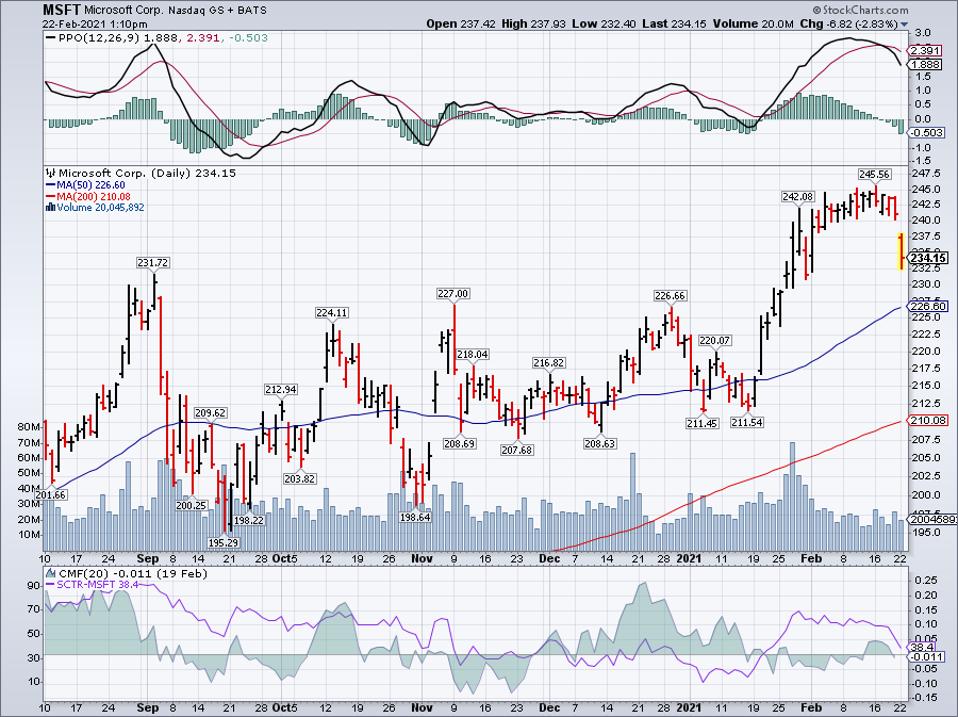
Task: Click the PPO(12,26,9) indicator label
Action: coord(99,38)
